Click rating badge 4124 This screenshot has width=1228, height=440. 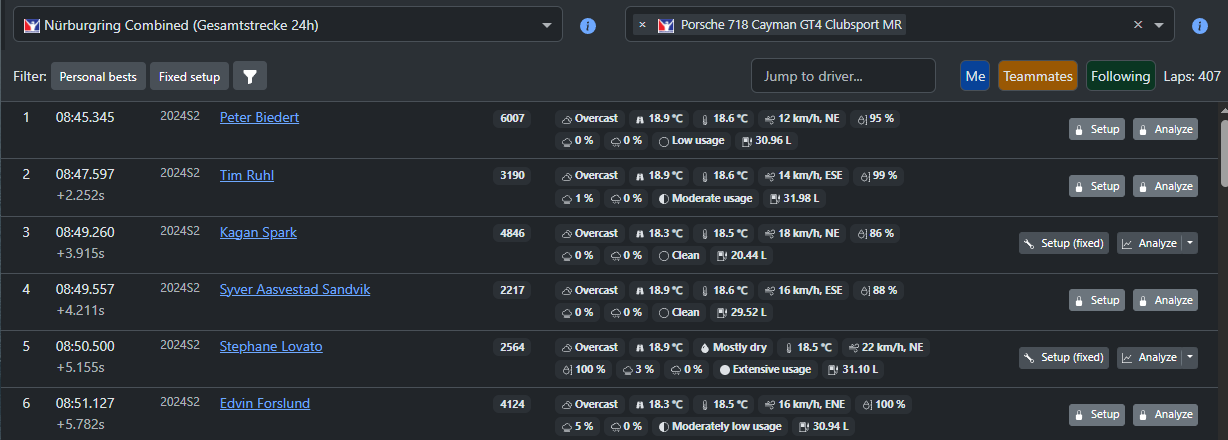512,404
